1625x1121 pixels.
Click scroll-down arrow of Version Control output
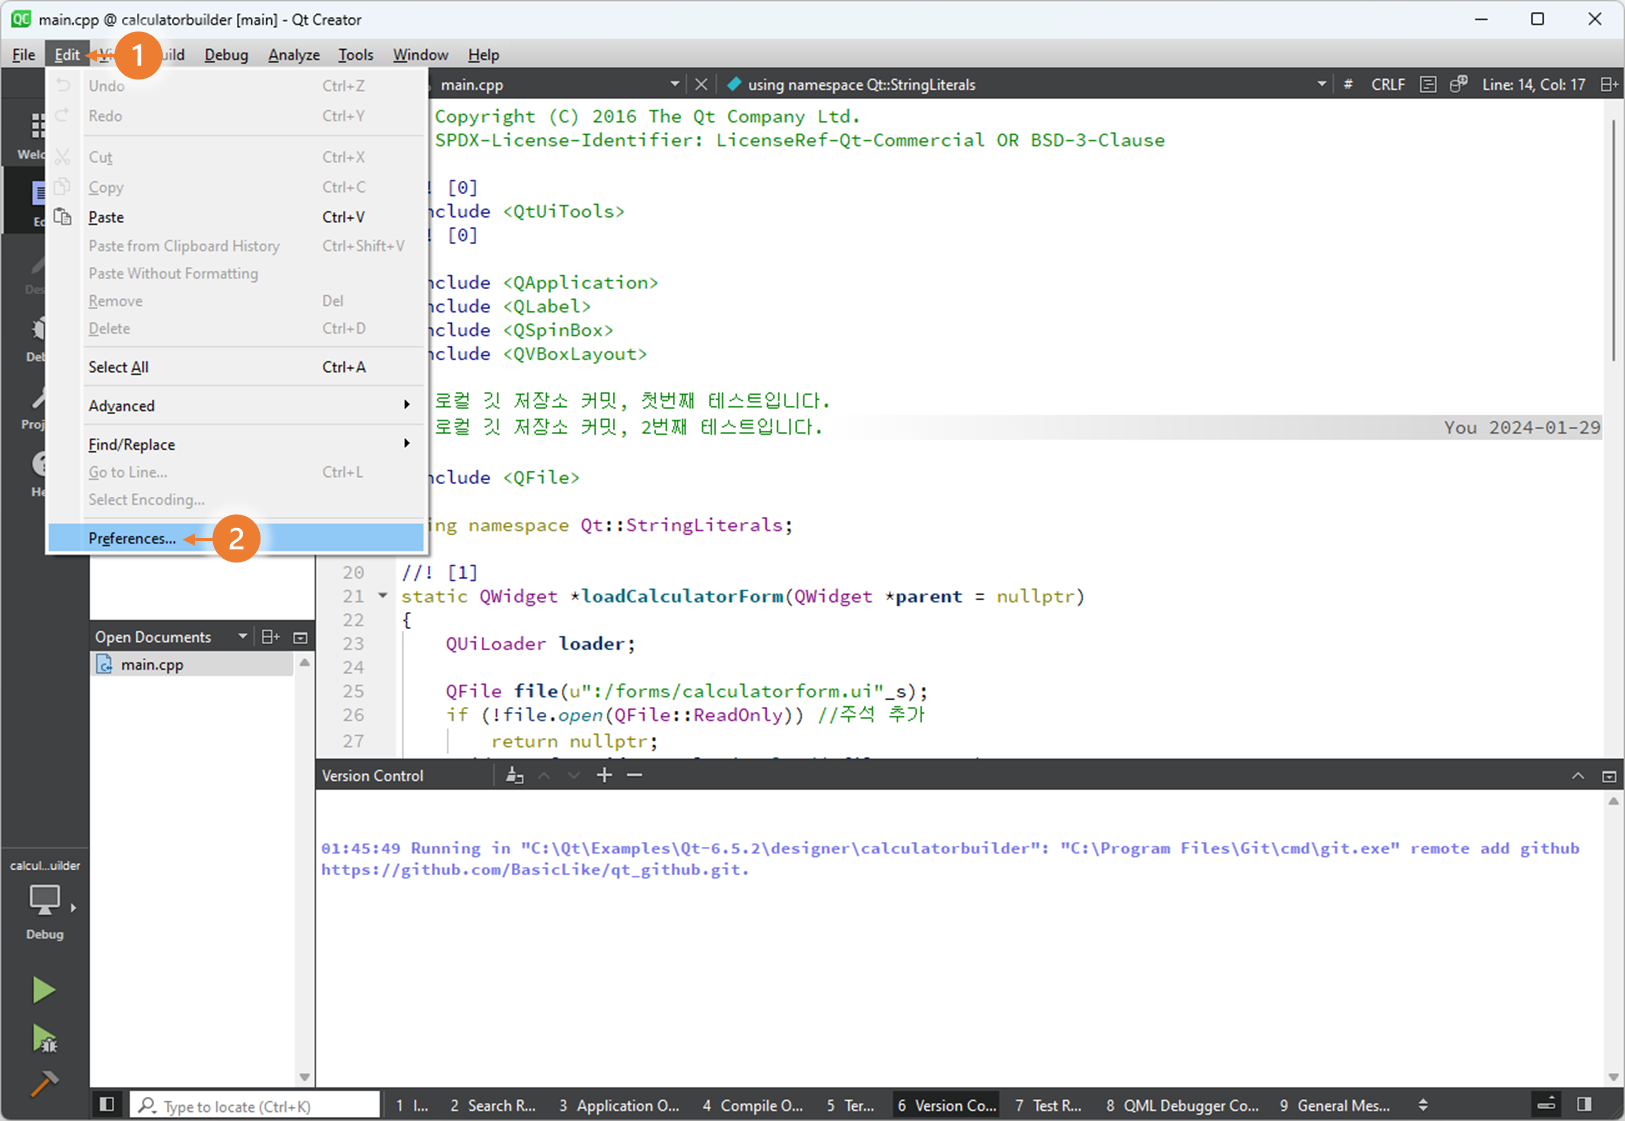pos(1613,1077)
